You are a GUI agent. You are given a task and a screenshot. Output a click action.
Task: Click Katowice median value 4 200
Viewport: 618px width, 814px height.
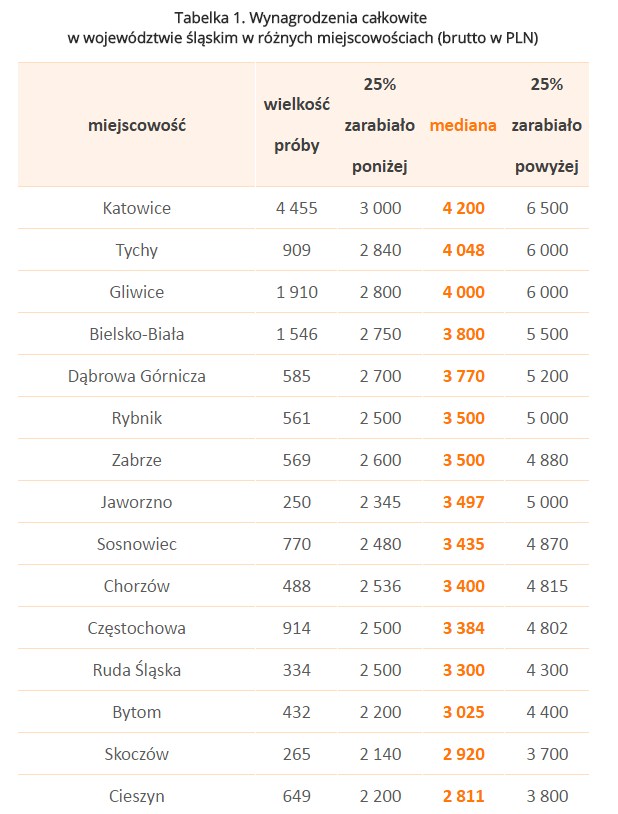[x=463, y=208]
